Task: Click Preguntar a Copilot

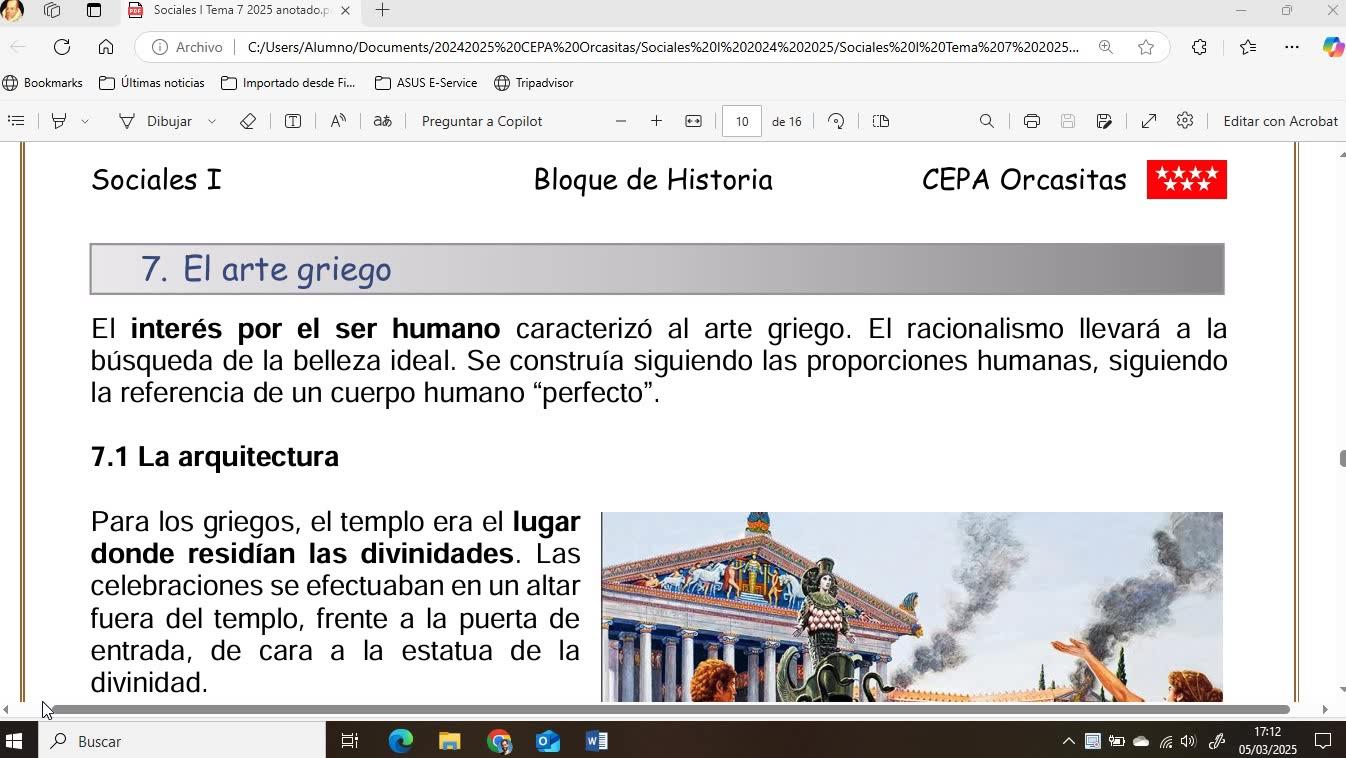Action: pyautogui.click(x=482, y=121)
